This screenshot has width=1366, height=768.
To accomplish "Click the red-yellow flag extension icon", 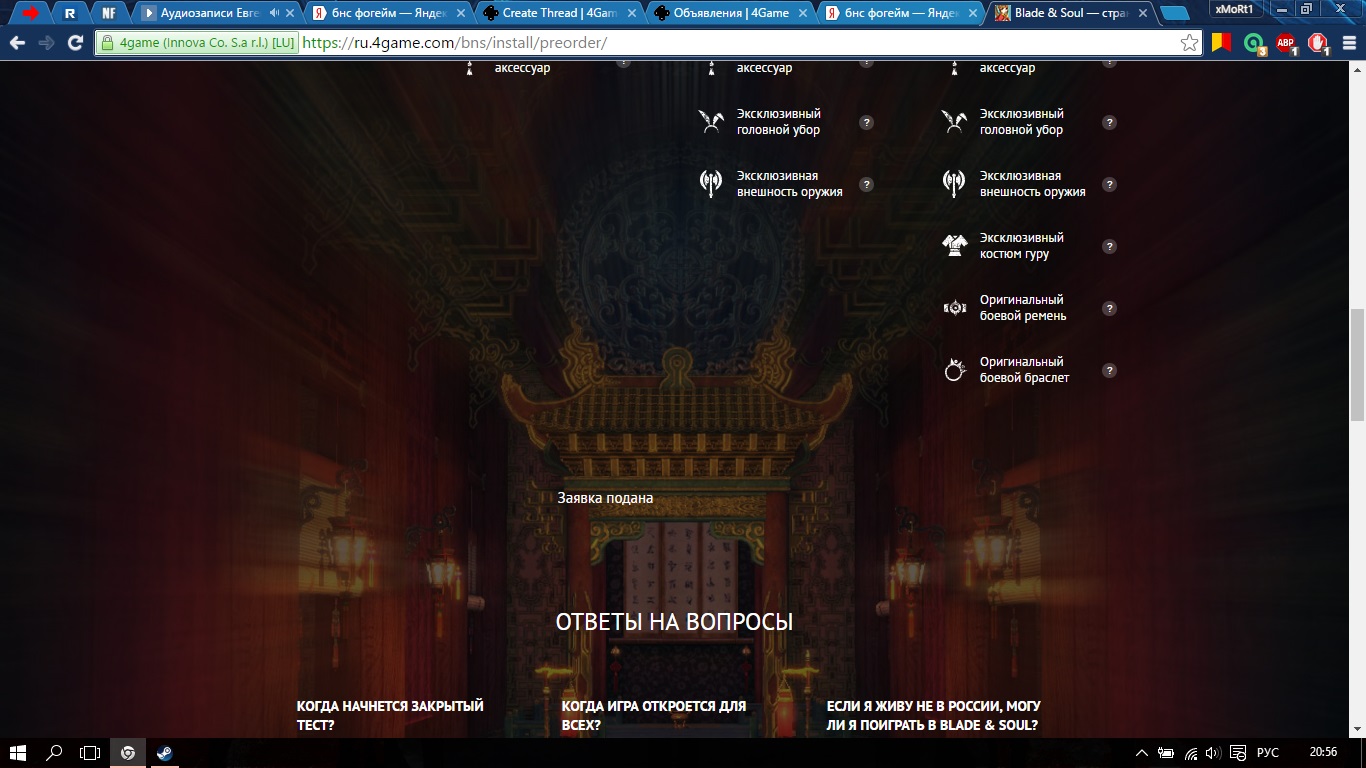I will [1221, 43].
